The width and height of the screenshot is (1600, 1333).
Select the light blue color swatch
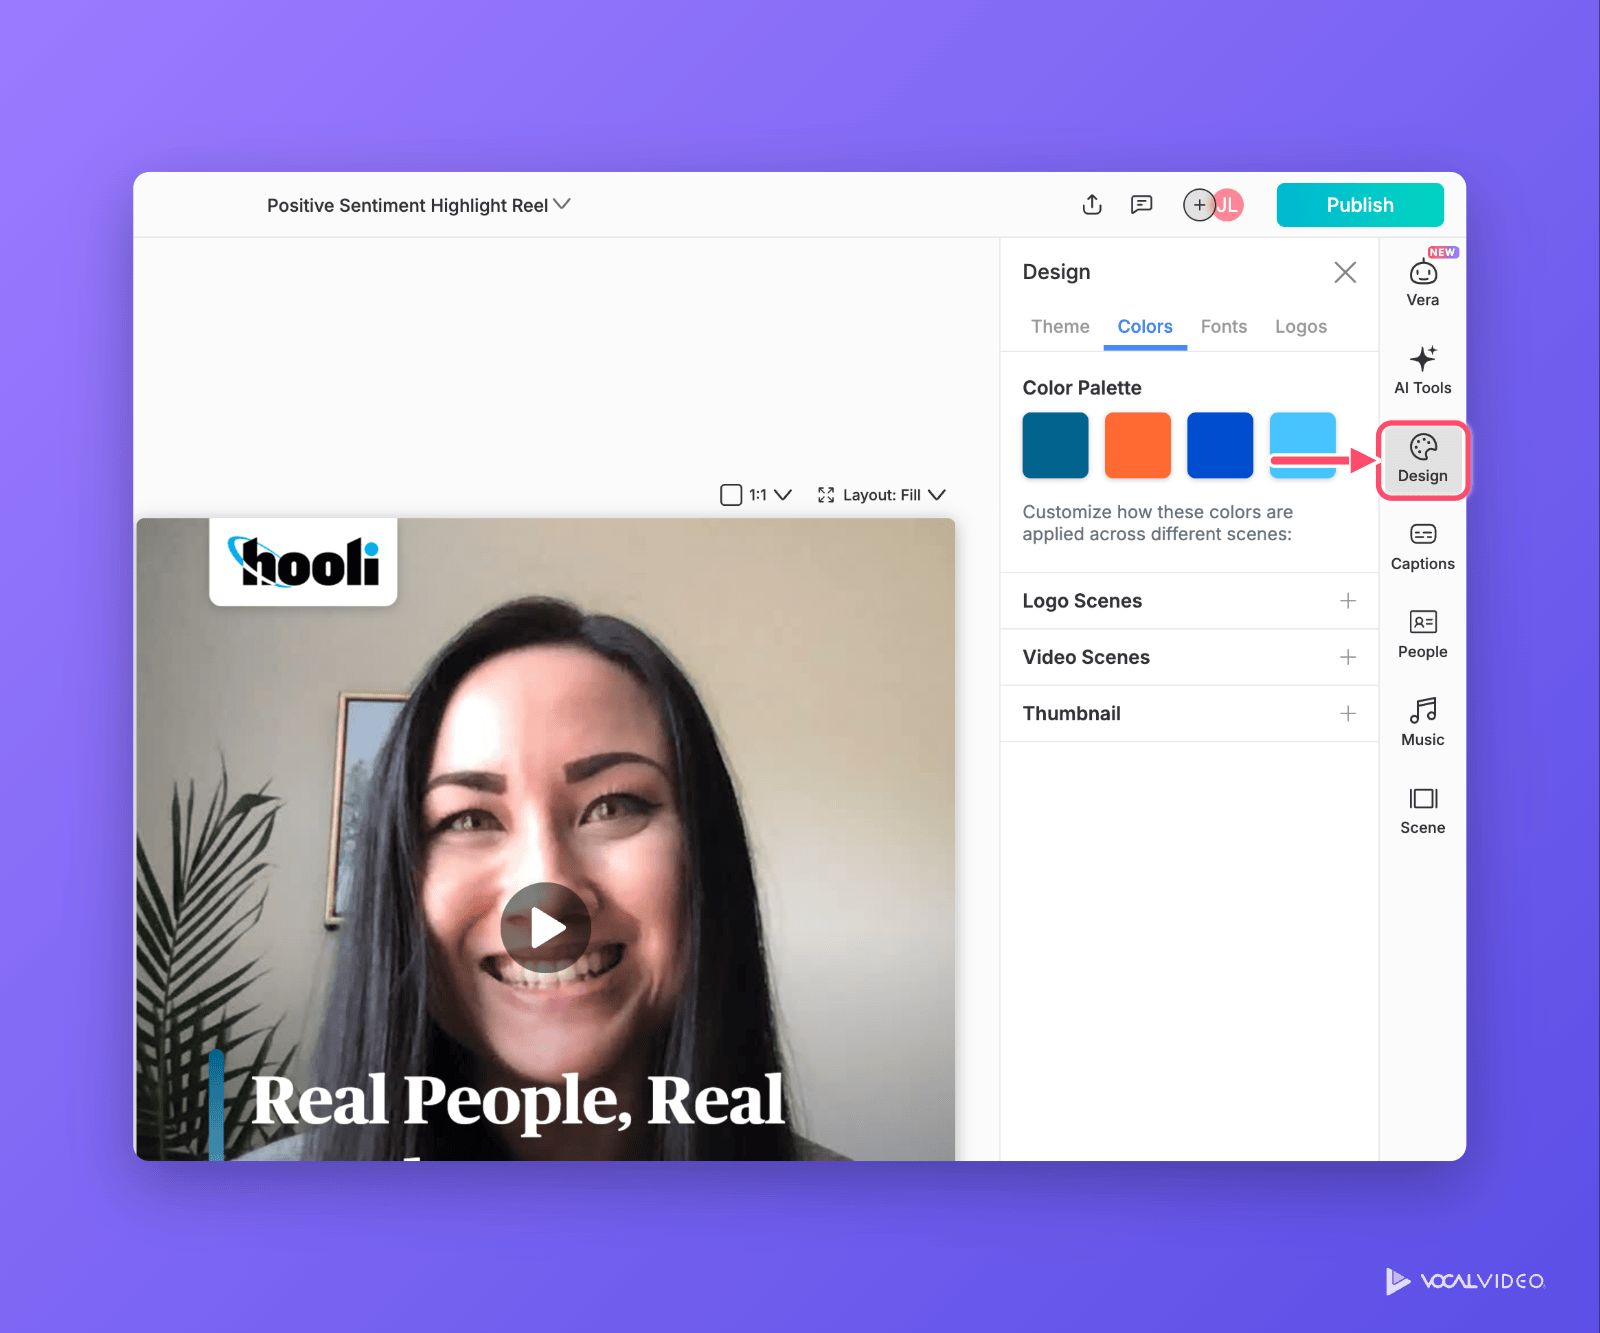click(1302, 445)
